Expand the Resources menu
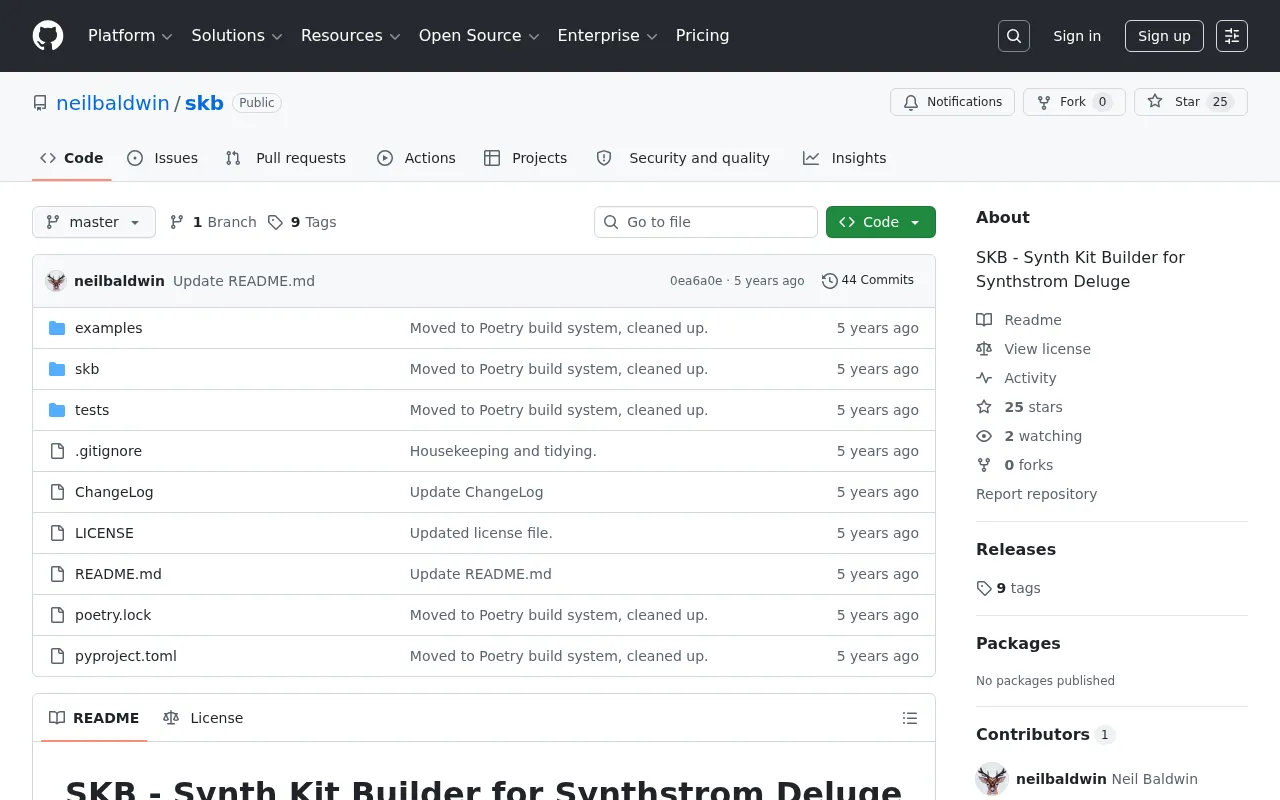 click(350, 36)
